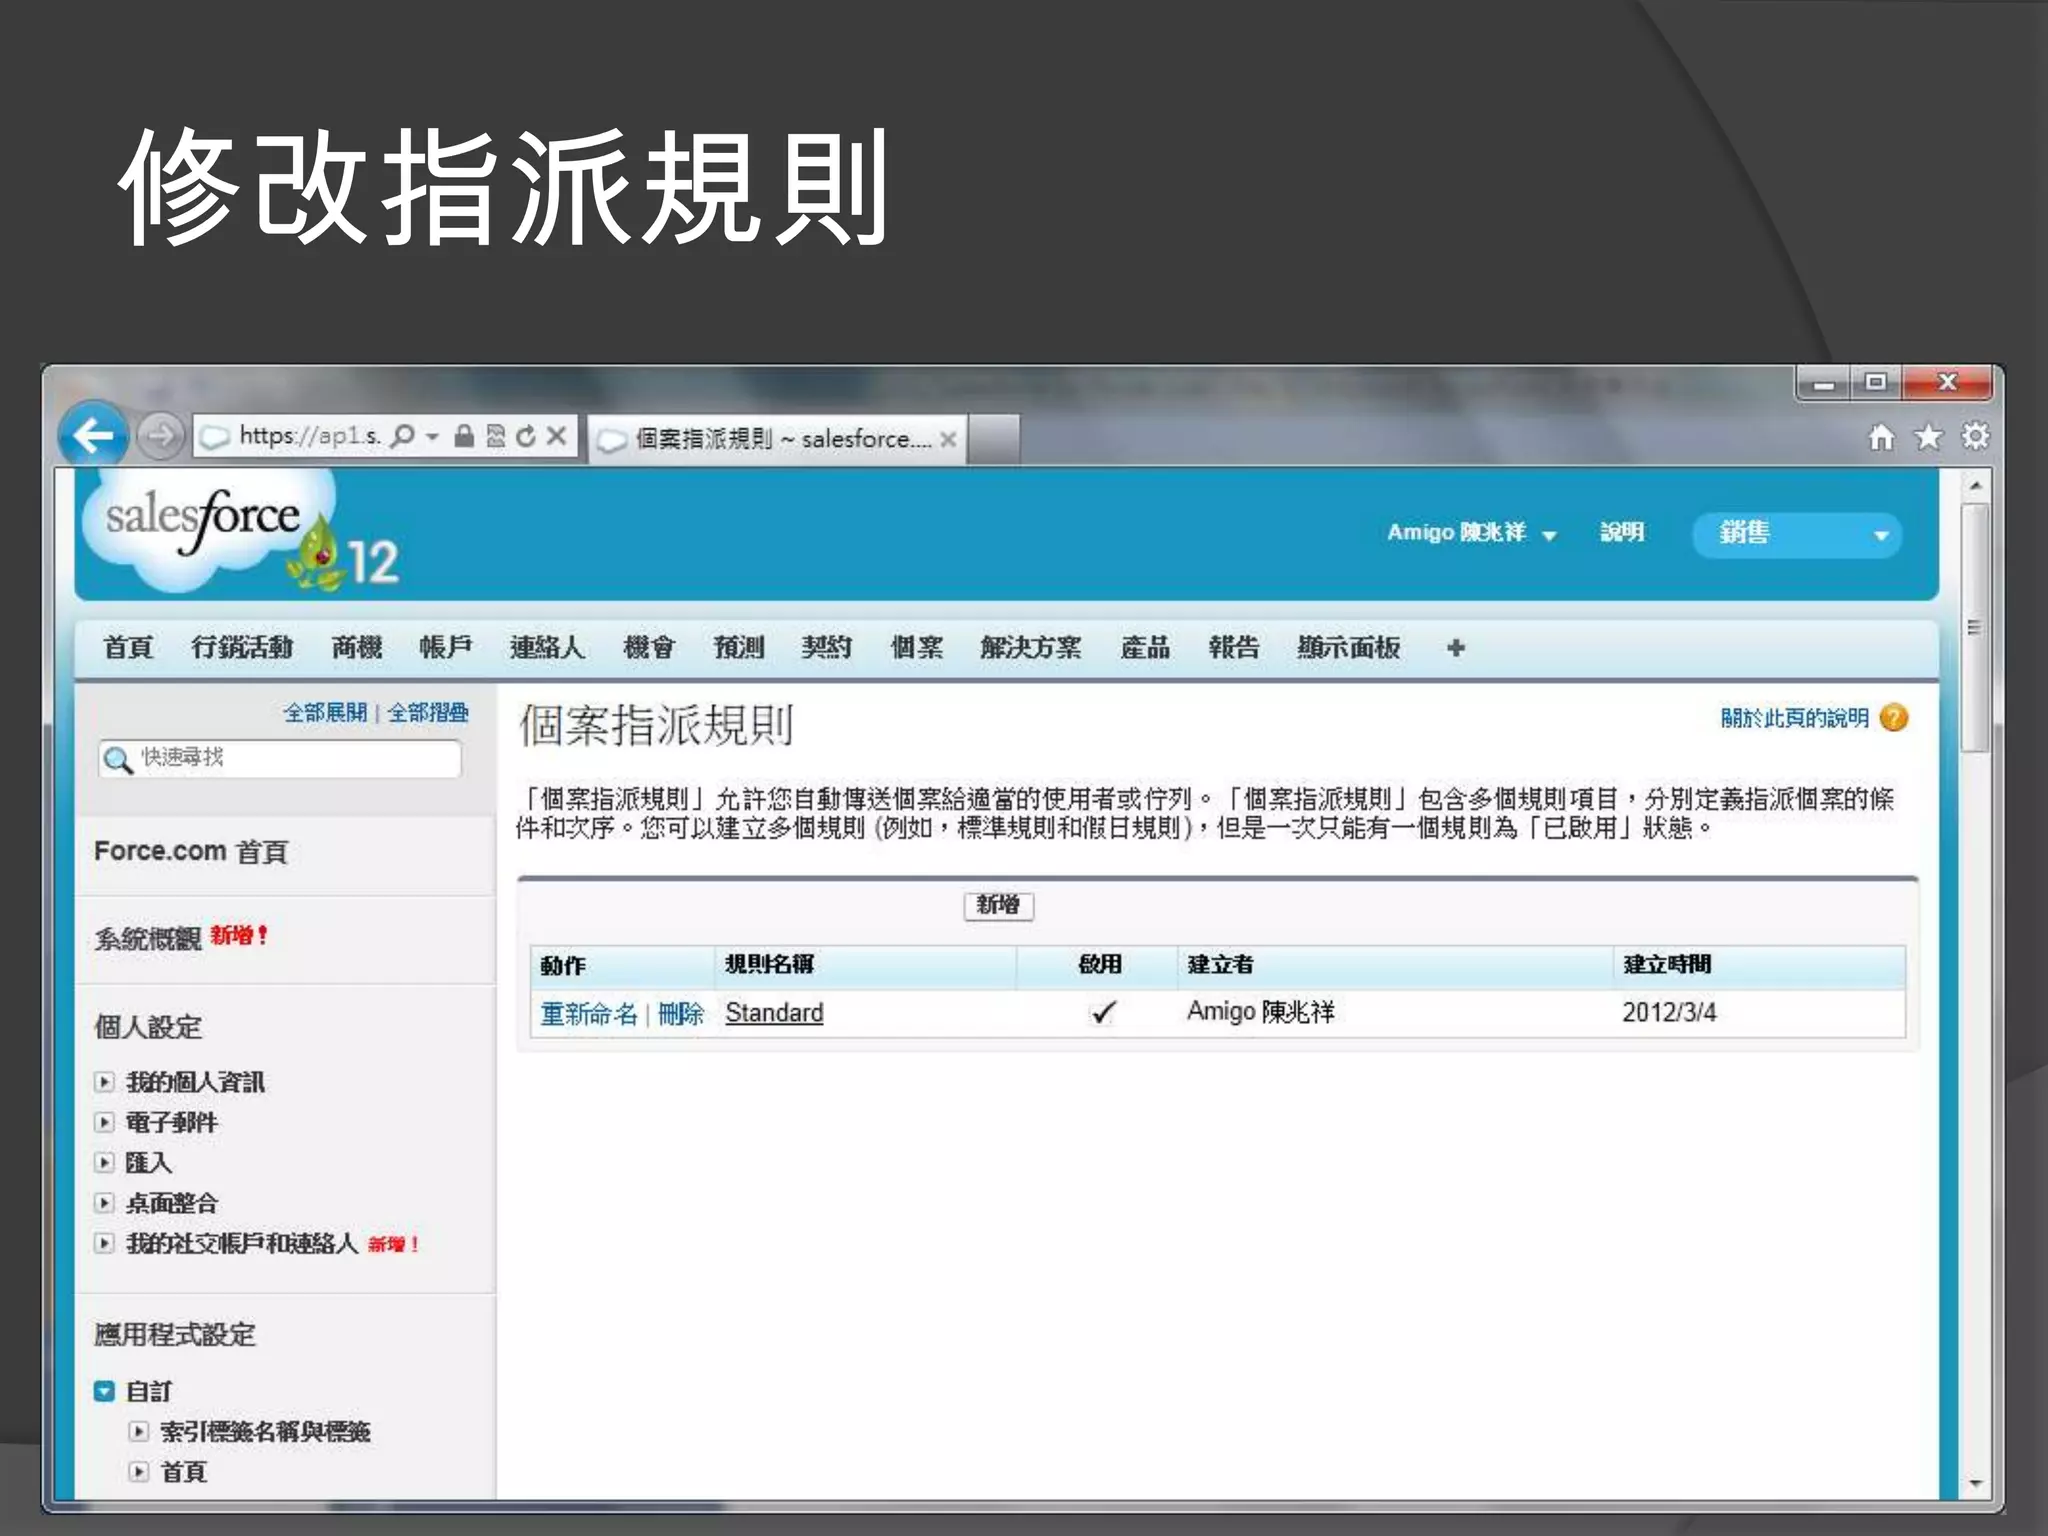Viewport: 2048px width, 1536px height.
Task: Expand 我的社交帳戶和連絡人 section
Action: [x=104, y=1243]
